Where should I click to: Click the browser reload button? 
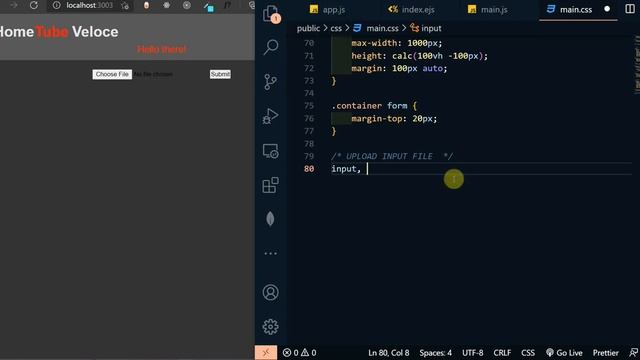pos(34,5)
